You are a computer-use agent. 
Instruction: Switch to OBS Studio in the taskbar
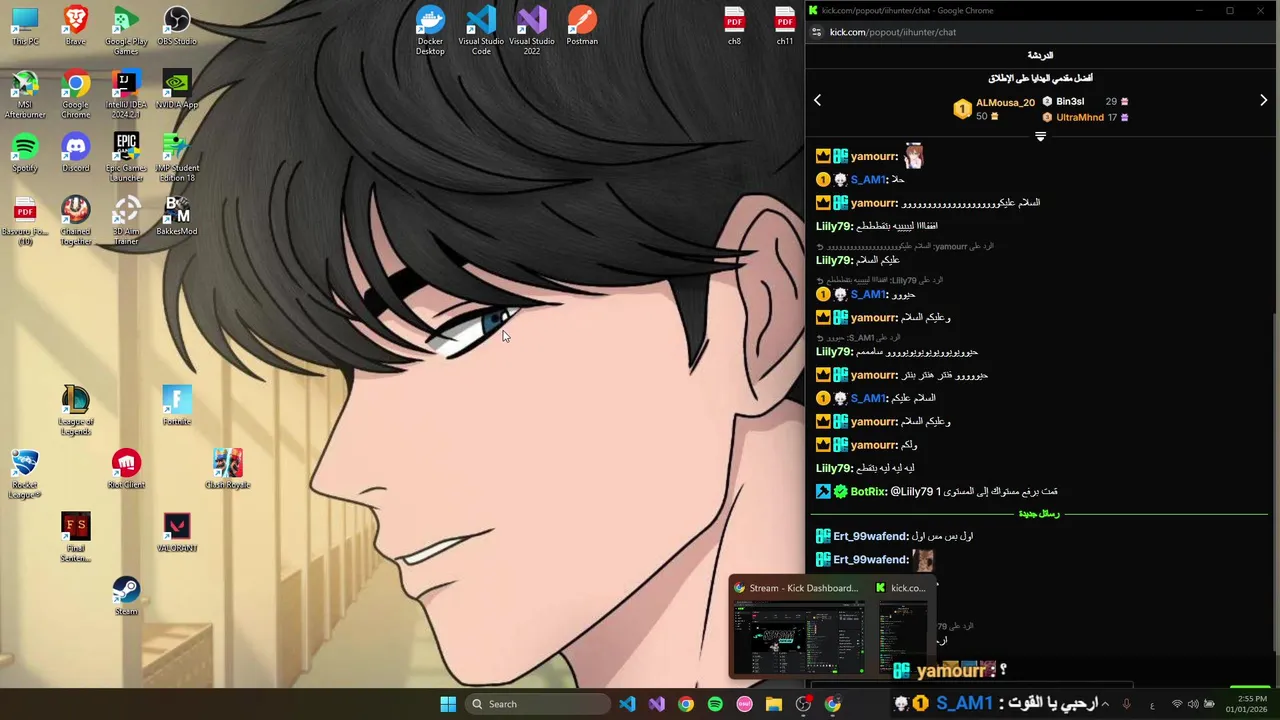click(x=803, y=704)
